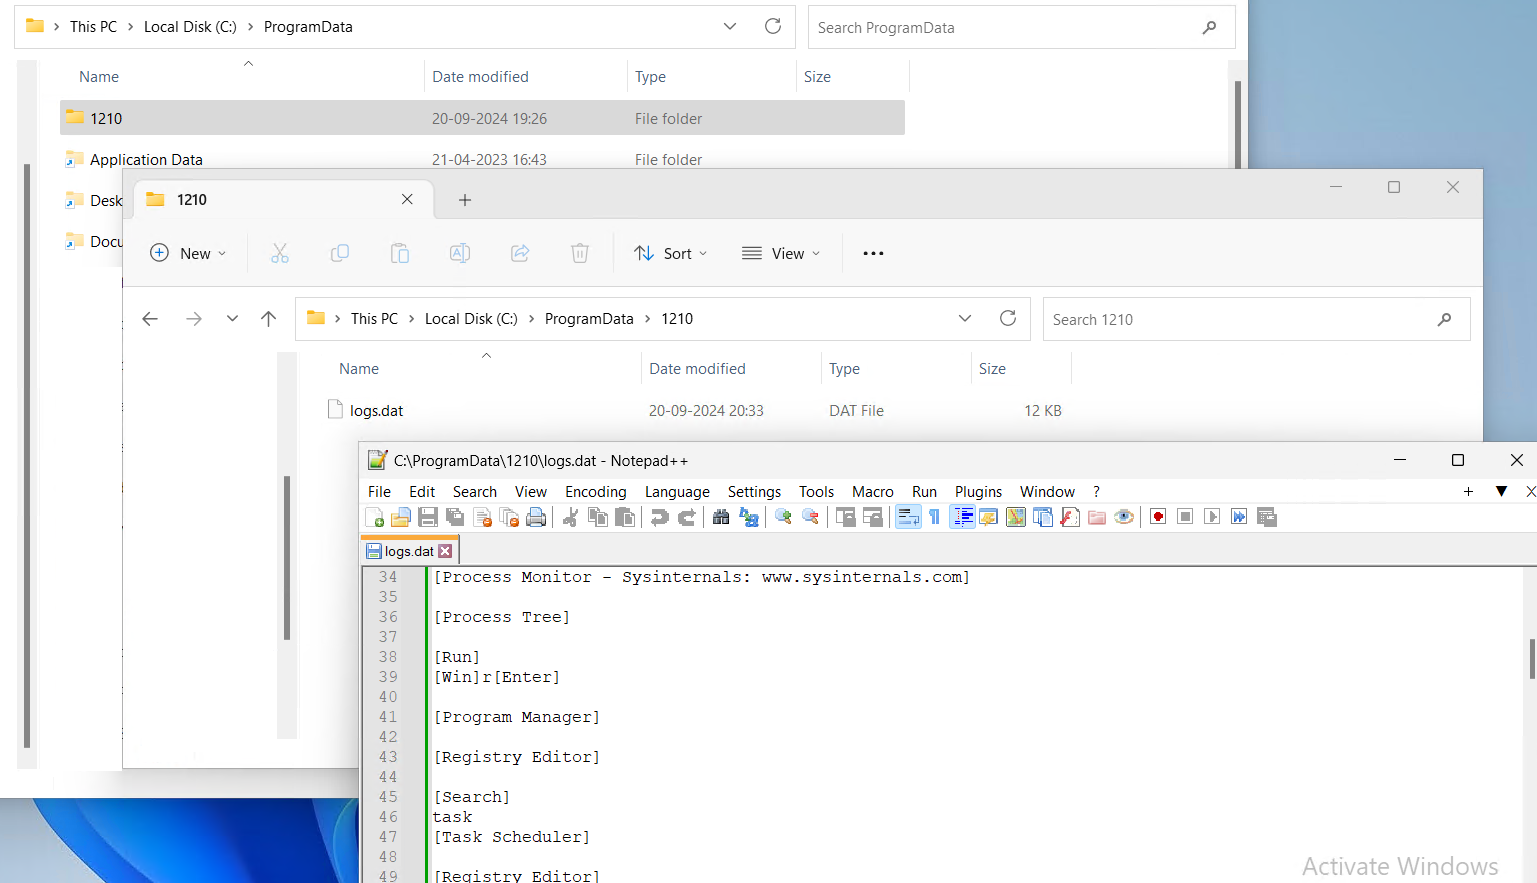Viewport: 1537px width, 883px height.
Task: Click the Undo arrow in Notepad++ toolbar
Action: [x=659, y=517]
